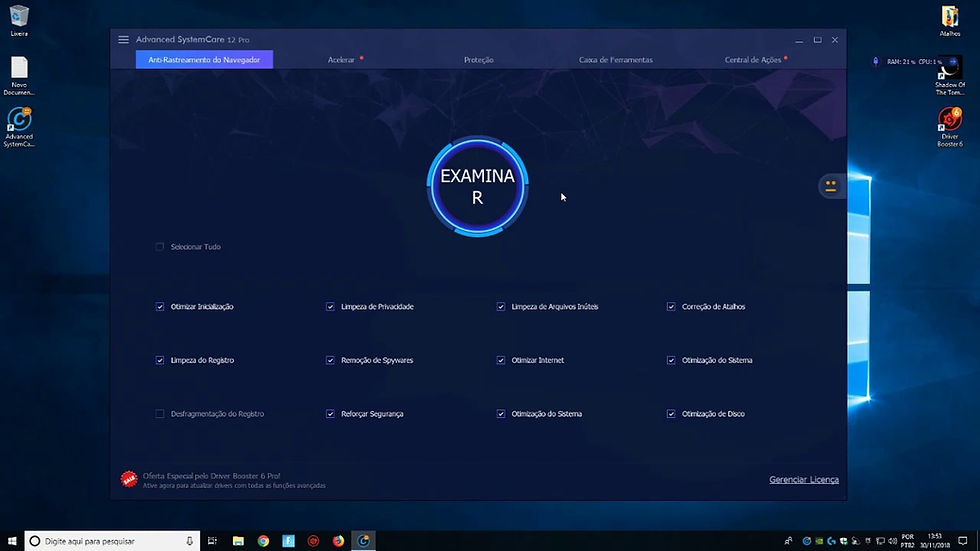Open the notification Action Center icon
Image resolution: width=980 pixels, height=551 pixels.
pyautogui.click(x=963, y=541)
